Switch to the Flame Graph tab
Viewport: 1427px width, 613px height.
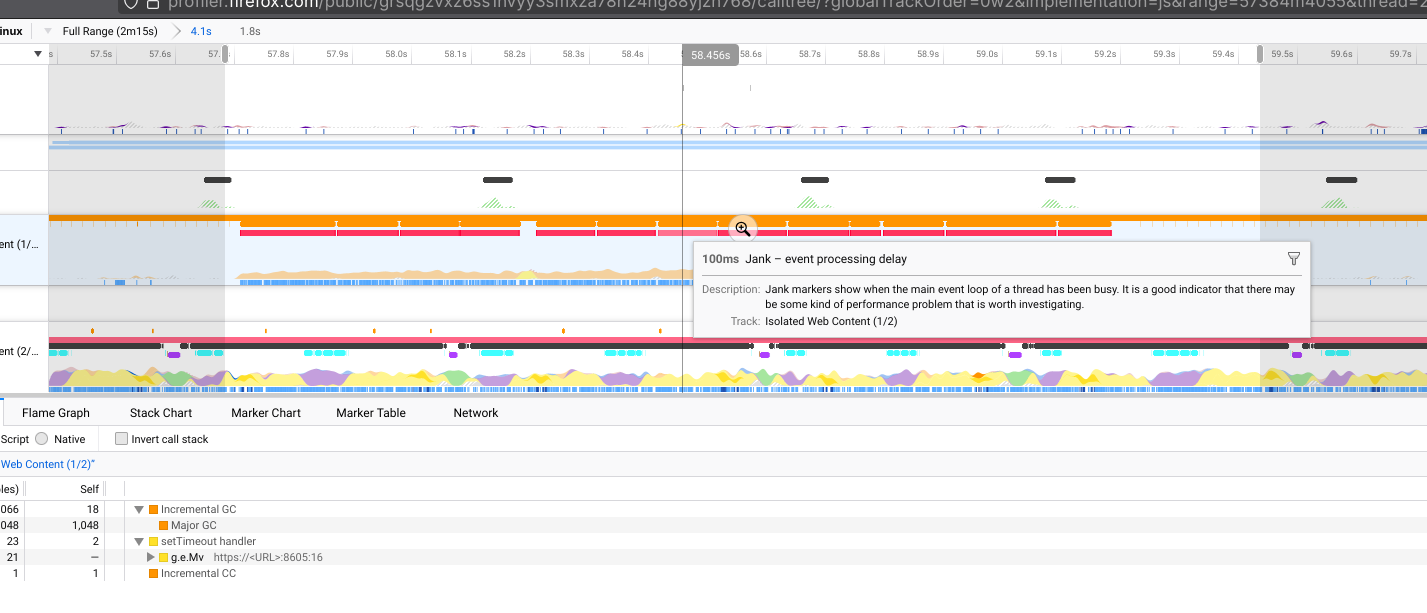click(55, 413)
